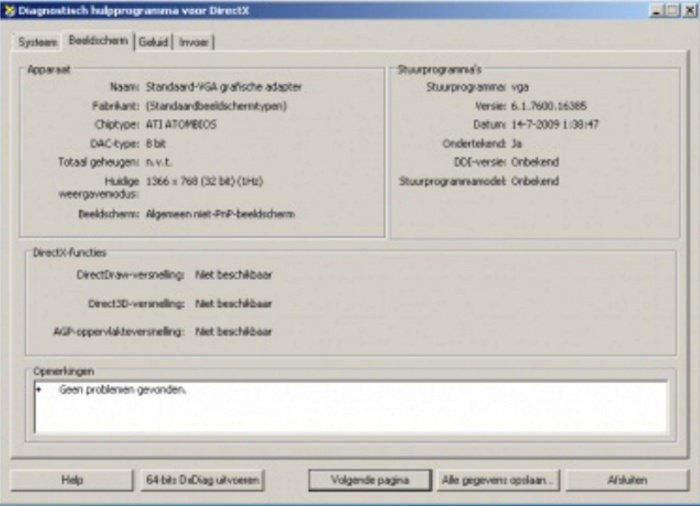Click the fabrikant value '(Standaardbeeldschermtypen)'
The image size is (700, 506).
click(217, 106)
